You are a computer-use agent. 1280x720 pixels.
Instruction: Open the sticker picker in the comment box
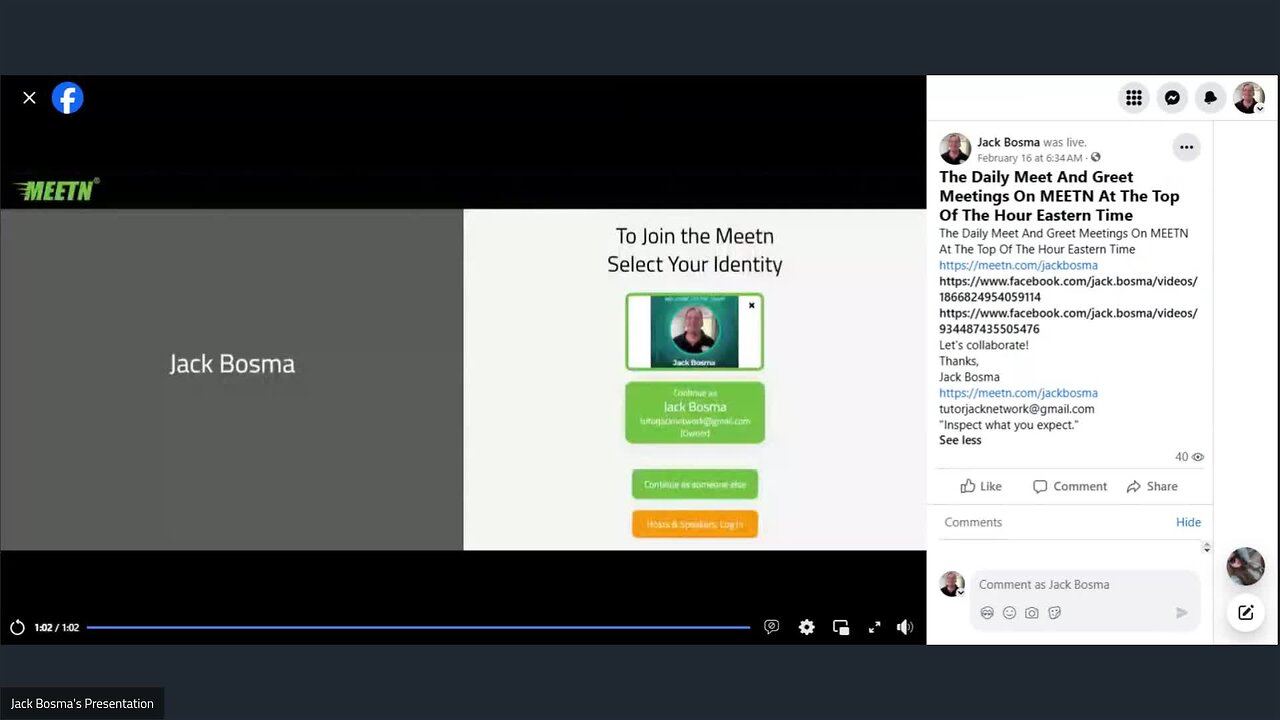1054,613
